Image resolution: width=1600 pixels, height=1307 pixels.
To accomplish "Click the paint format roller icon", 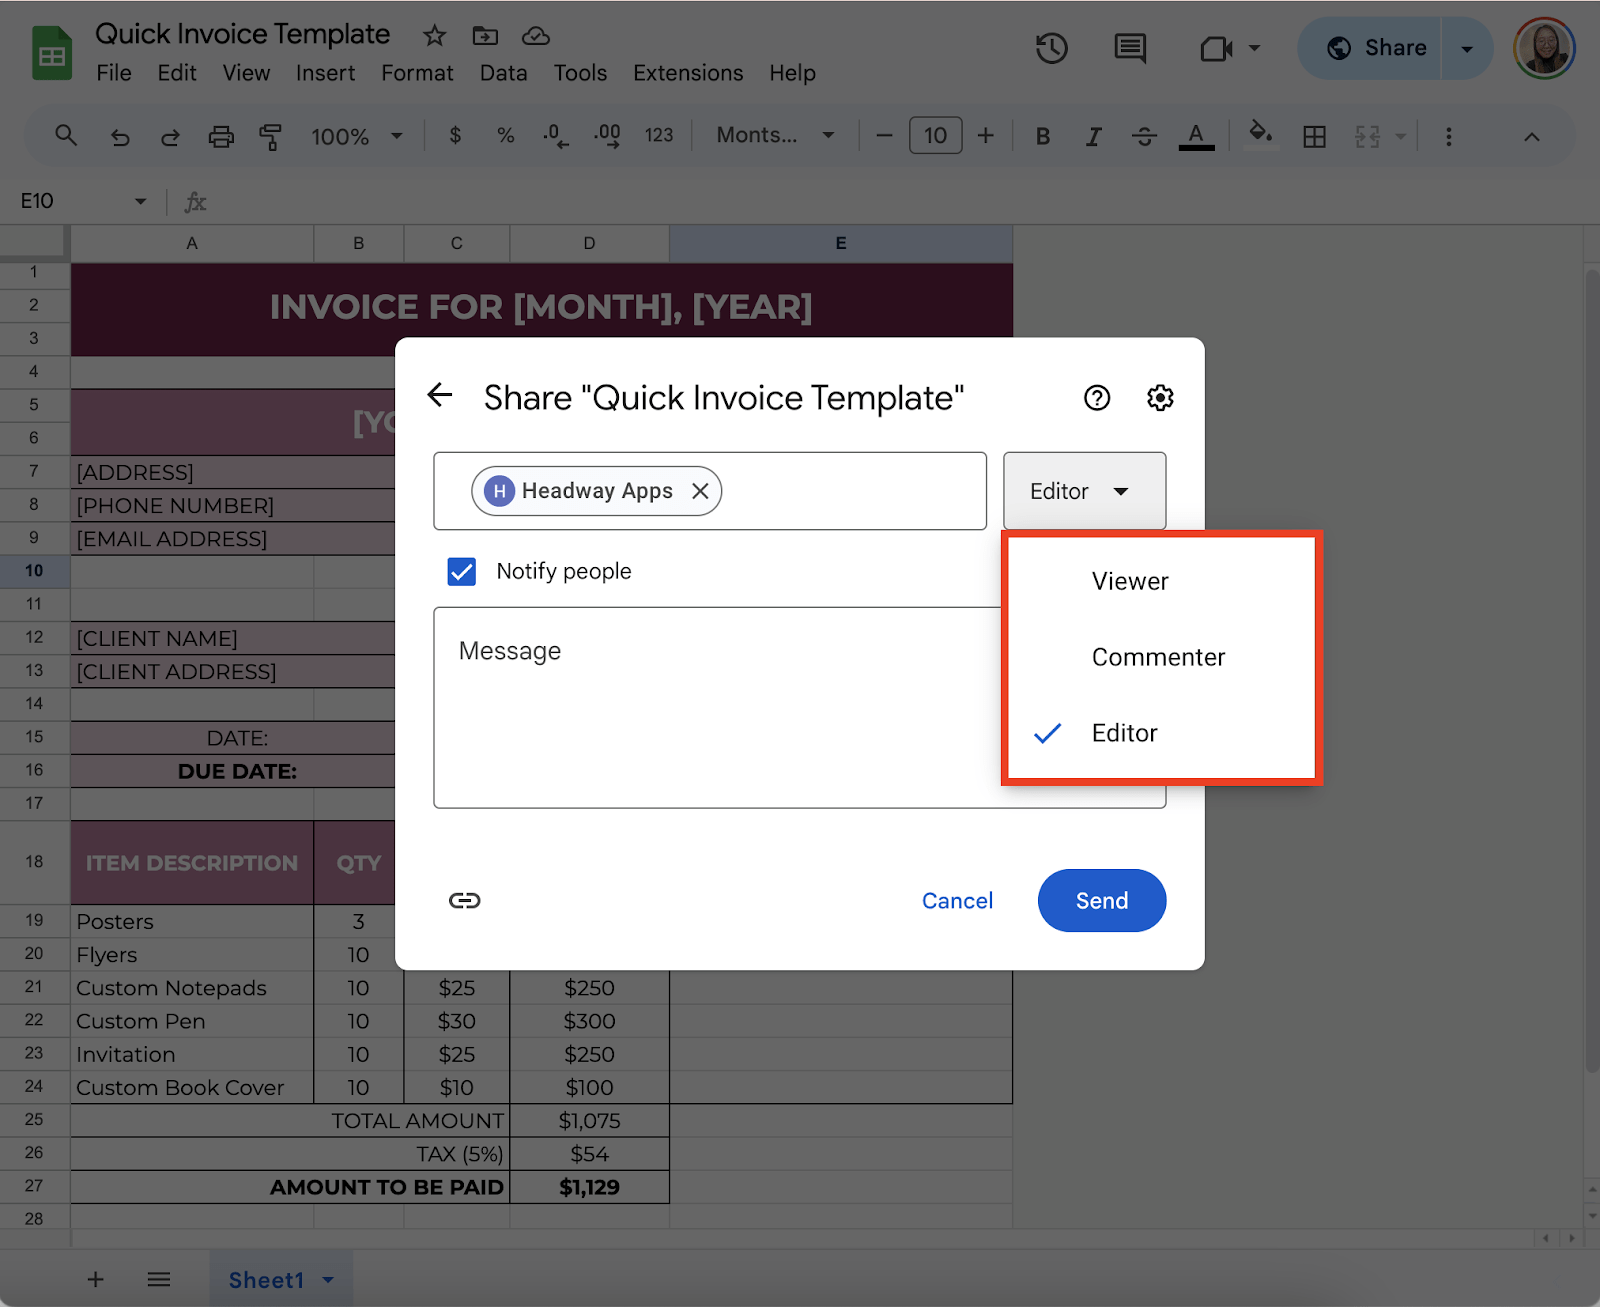I will point(270,136).
